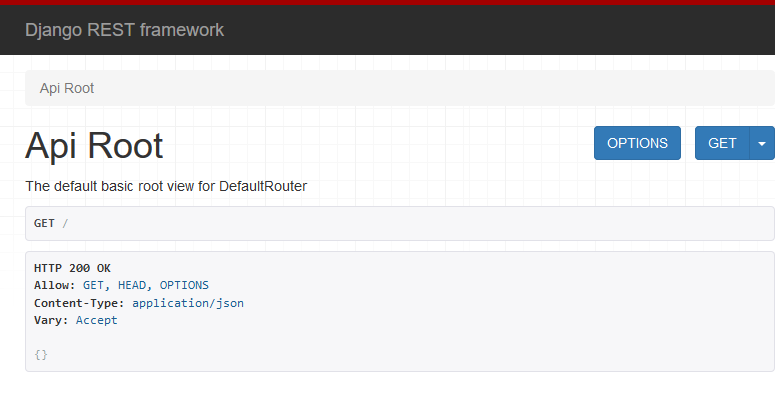This screenshot has width=775, height=402.
Task: Click the Vary header Accept value
Action: pyautogui.click(x=96, y=320)
